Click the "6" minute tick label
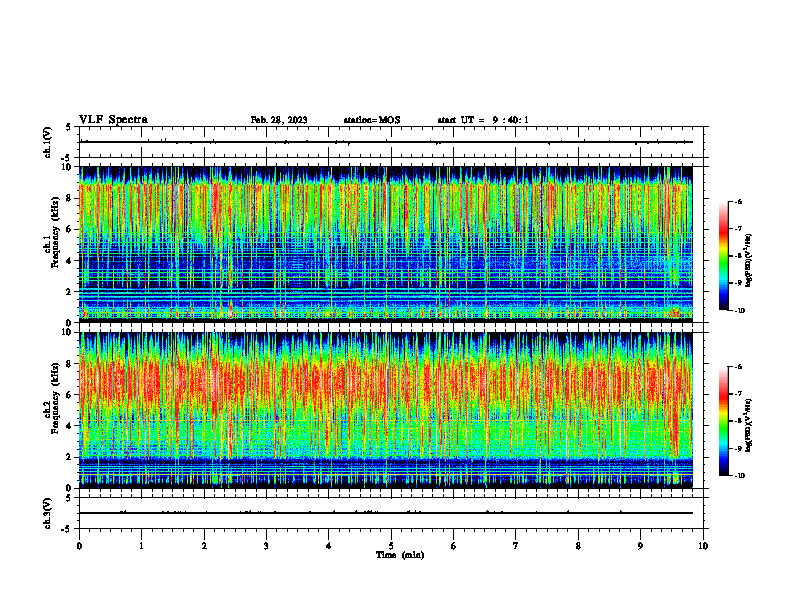The image size is (792, 612). point(454,546)
